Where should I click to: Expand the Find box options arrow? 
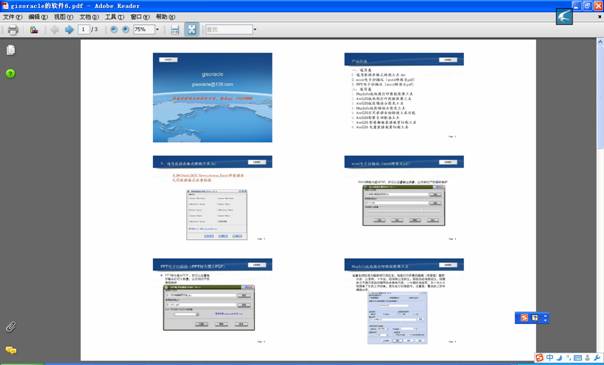(255, 29)
